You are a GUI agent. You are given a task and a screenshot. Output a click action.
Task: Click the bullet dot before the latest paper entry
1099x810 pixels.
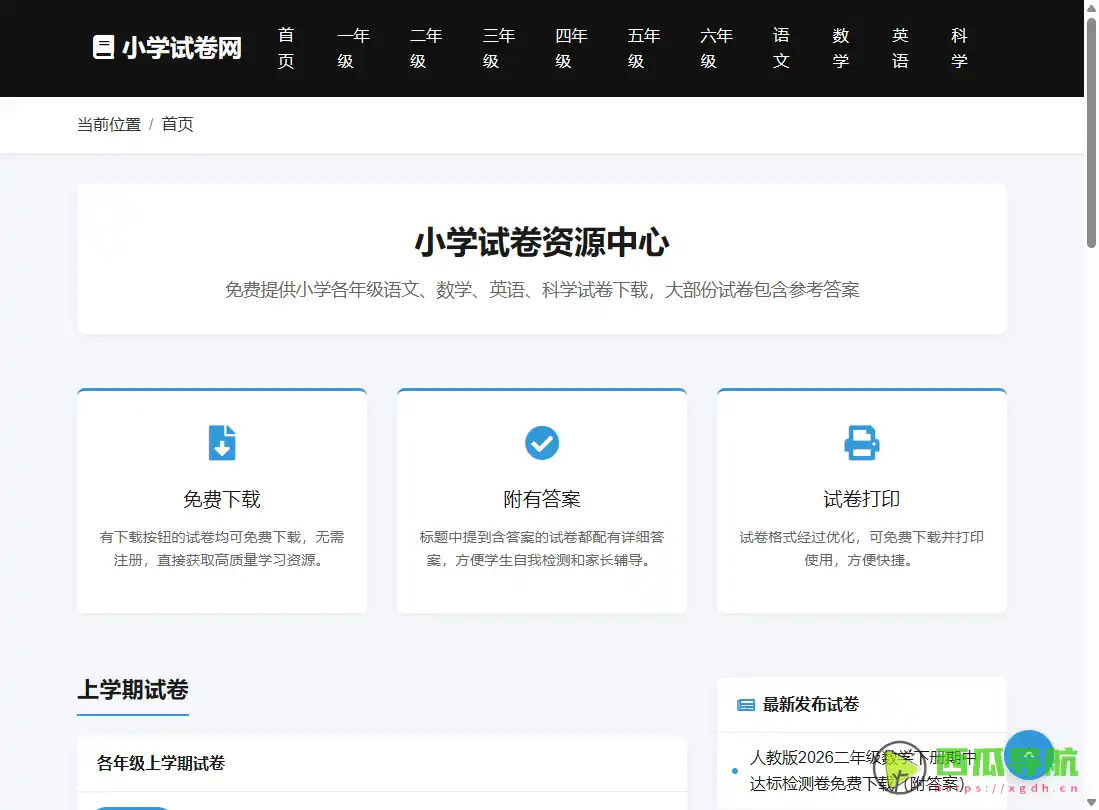pos(734,771)
